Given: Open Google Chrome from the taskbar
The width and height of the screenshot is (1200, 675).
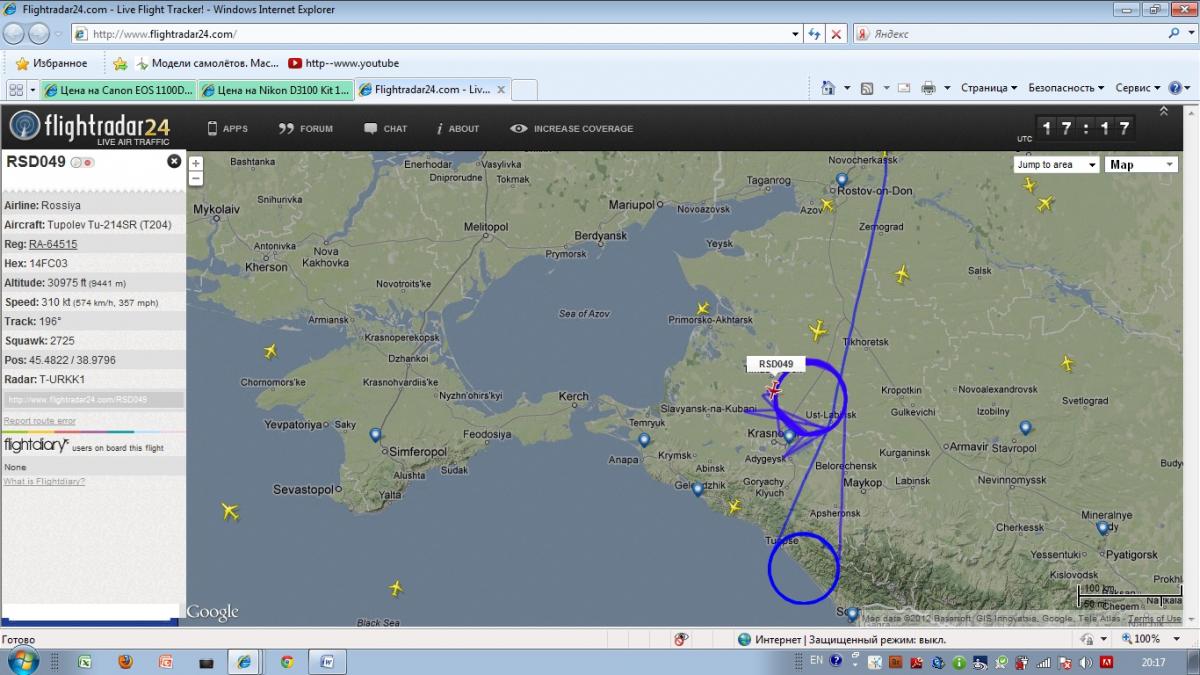Looking at the screenshot, I should pos(287,662).
